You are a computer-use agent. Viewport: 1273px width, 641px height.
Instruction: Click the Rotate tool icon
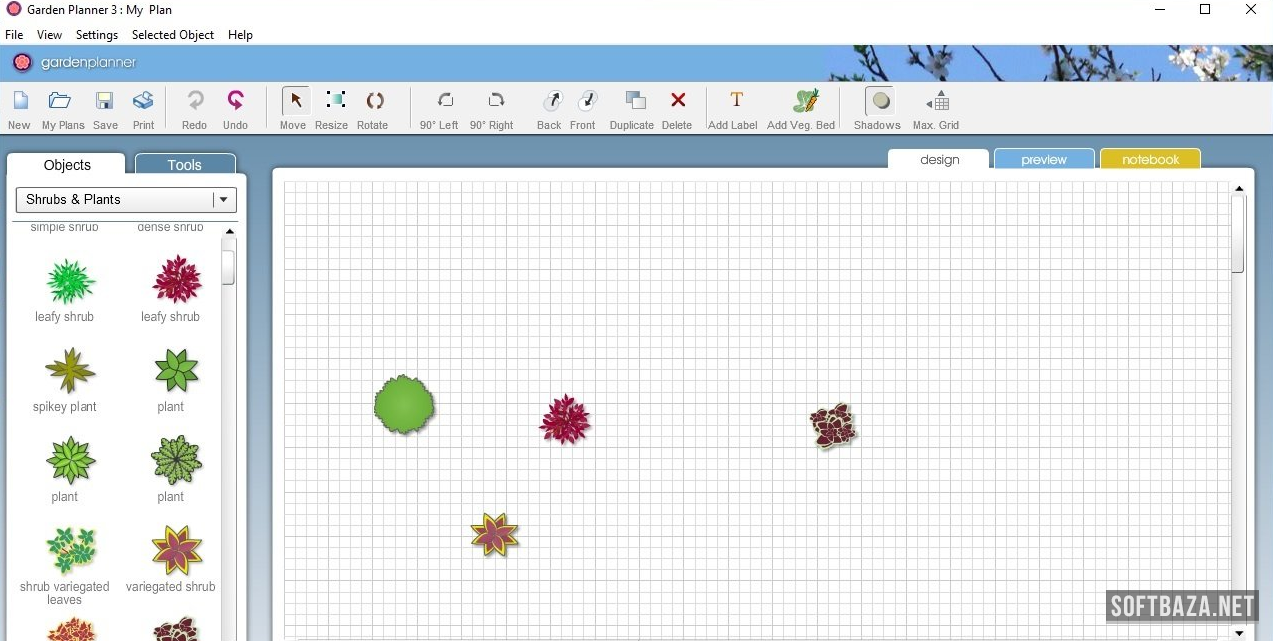[x=373, y=101]
